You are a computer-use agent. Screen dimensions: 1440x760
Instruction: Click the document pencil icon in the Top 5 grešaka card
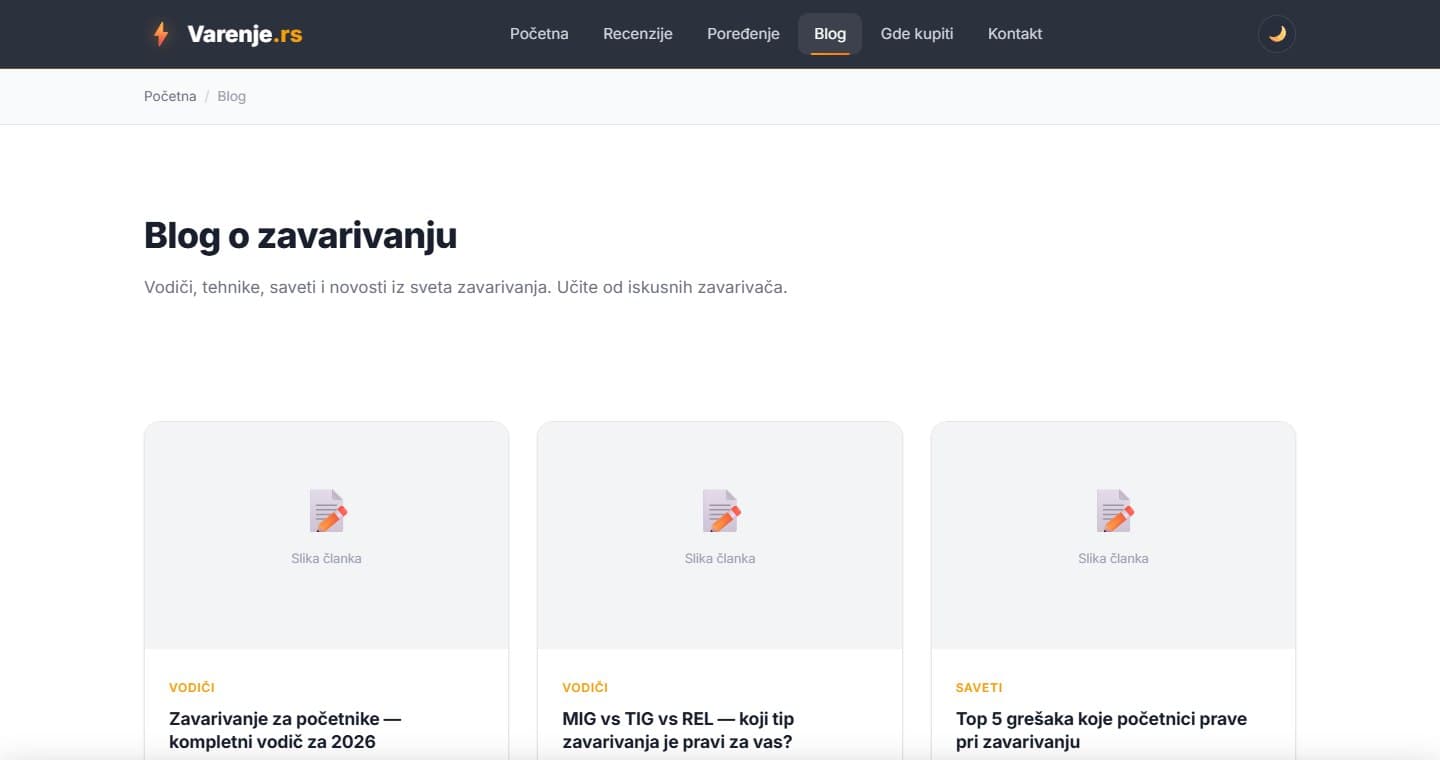click(1114, 511)
